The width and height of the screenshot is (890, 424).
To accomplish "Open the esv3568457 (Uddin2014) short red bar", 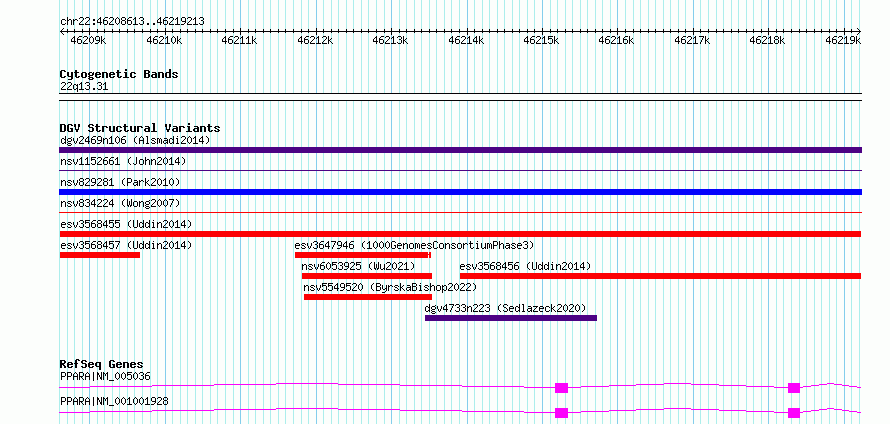I will point(100,255).
